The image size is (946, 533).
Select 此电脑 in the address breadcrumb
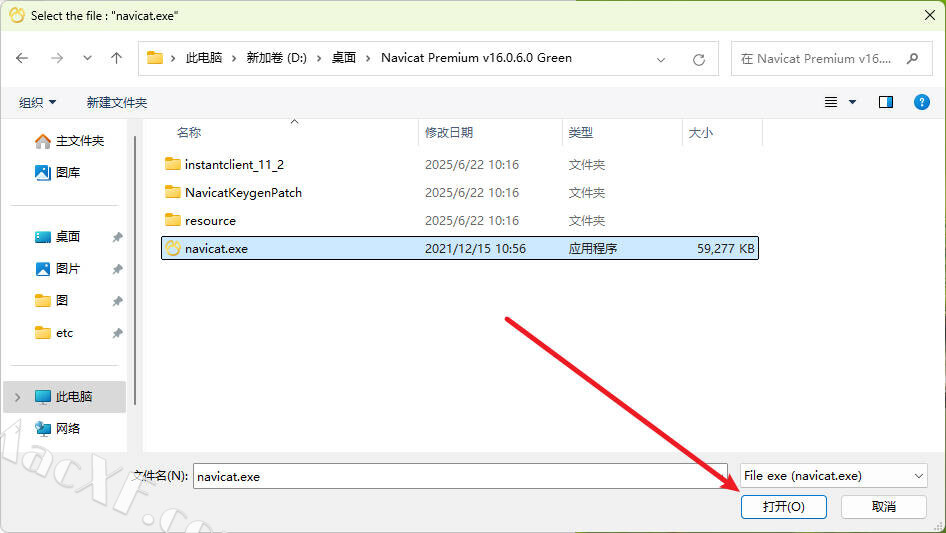click(x=204, y=58)
